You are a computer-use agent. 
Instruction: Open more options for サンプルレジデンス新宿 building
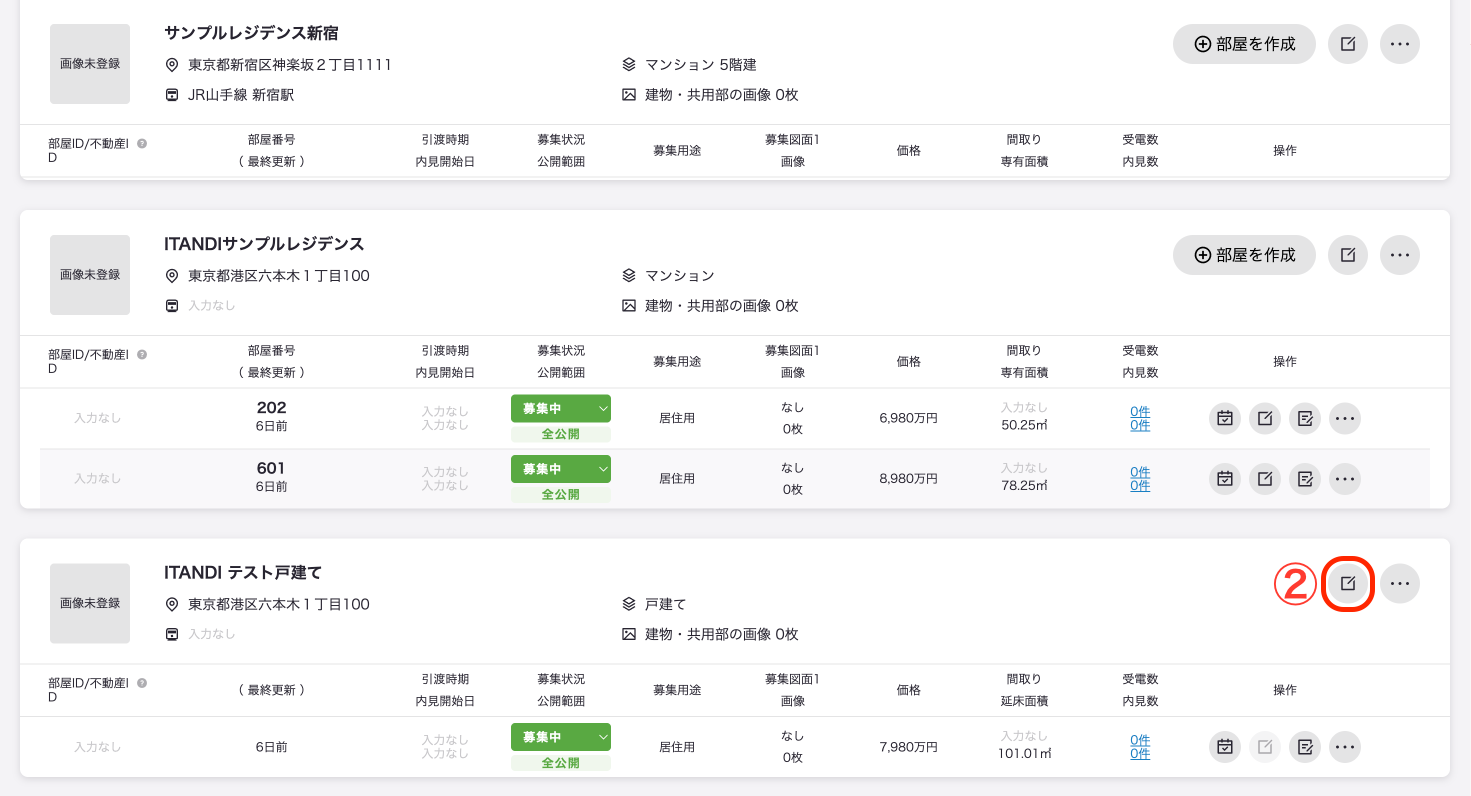tap(1400, 44)
